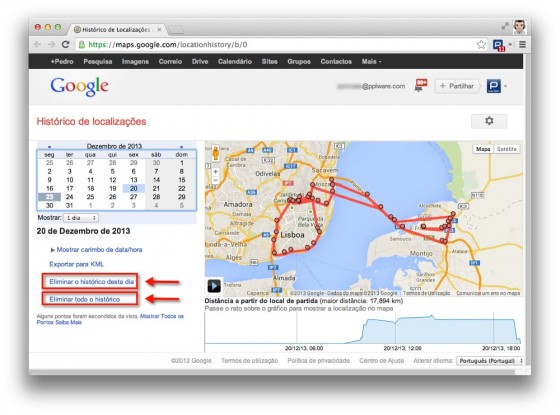Go back with the browser back arrow

[x=38, y=44]
